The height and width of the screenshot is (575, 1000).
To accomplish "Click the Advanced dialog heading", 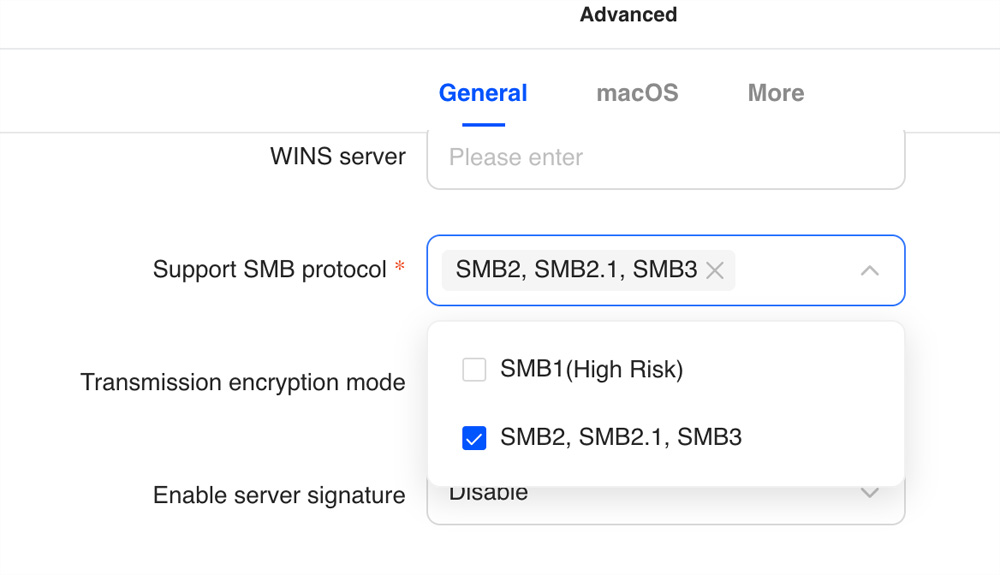I will [628, 14].
